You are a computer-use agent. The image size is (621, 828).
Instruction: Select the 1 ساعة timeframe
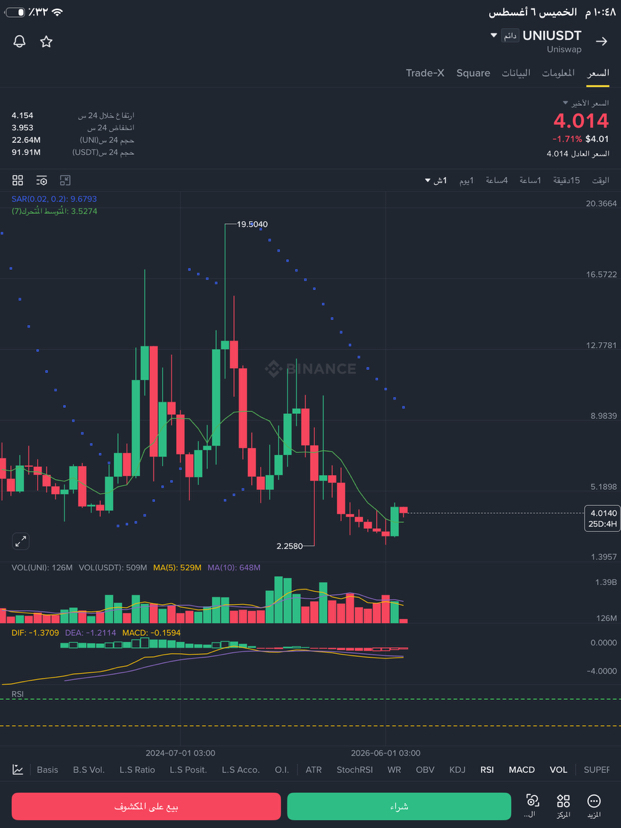[x=530, y=181]
